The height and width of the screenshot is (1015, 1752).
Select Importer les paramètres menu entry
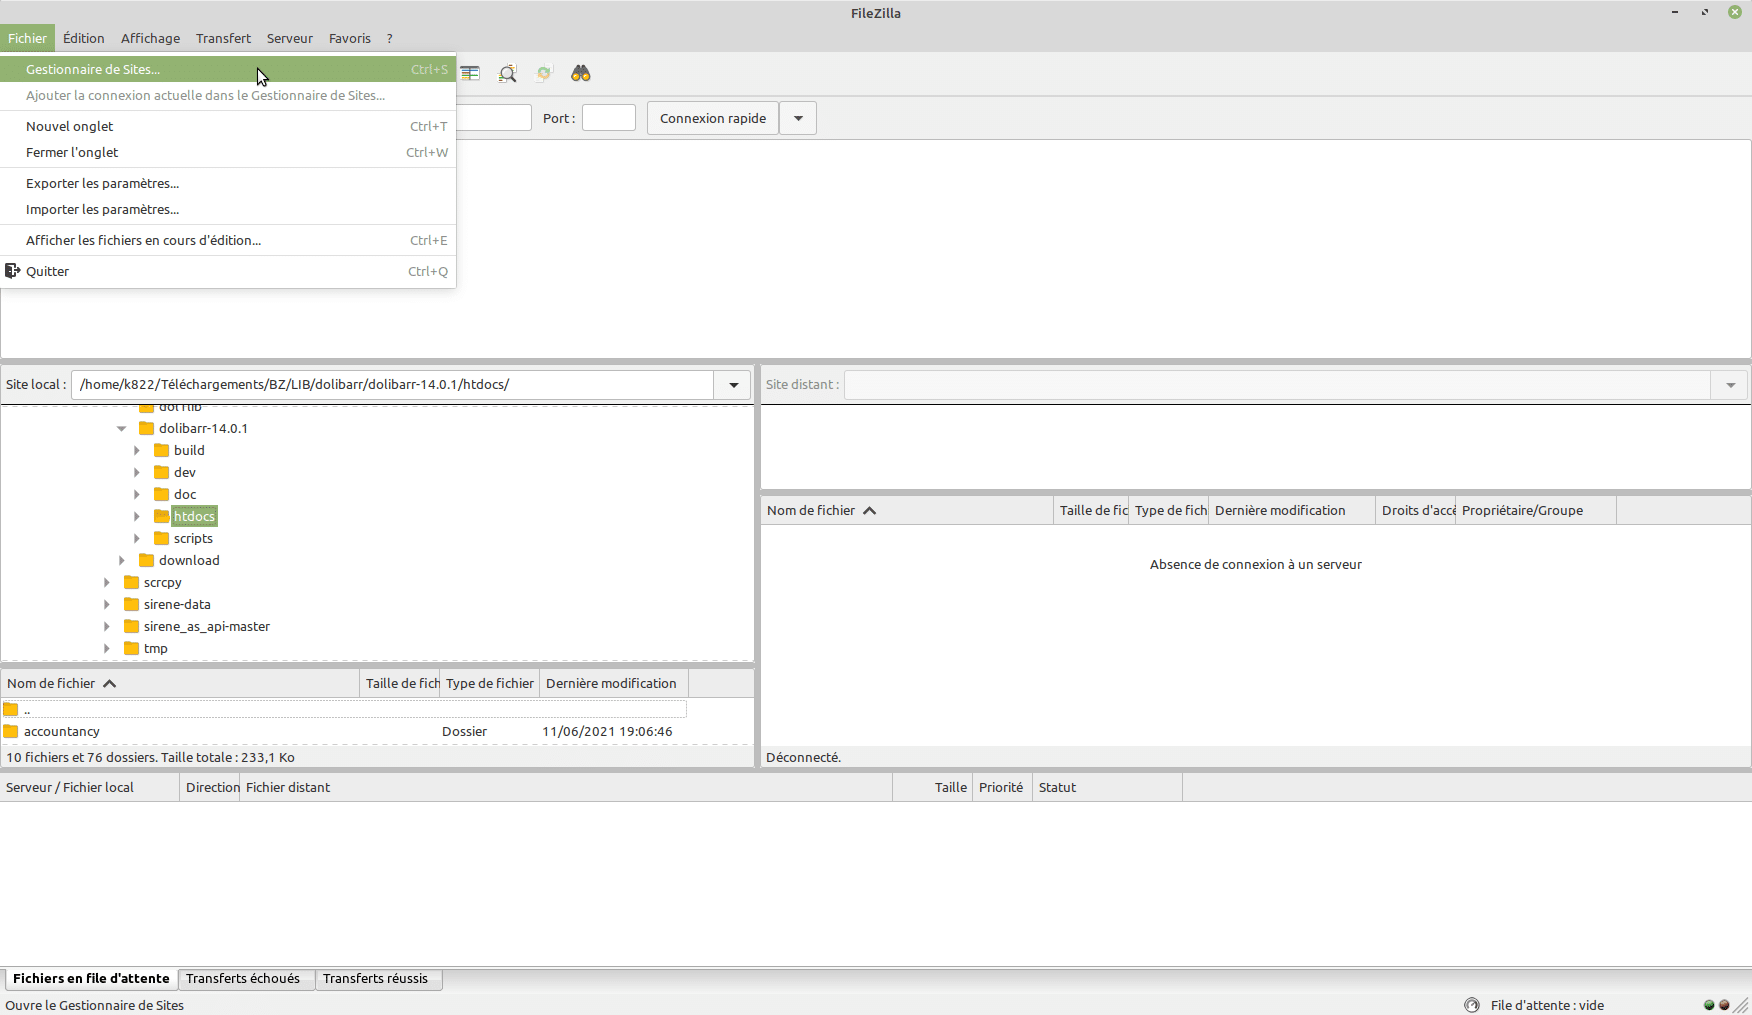point(228,209)
